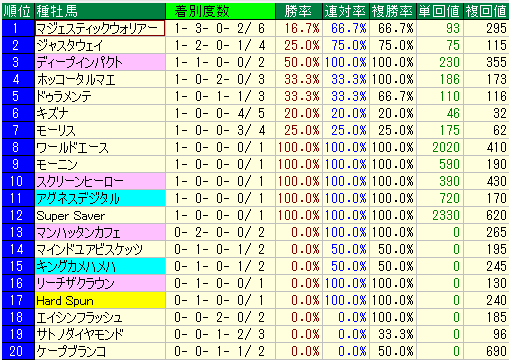Select sire マンハッタンカフェ
The height and width of the screenshot is (360, 509).
(x=100, y=232)
